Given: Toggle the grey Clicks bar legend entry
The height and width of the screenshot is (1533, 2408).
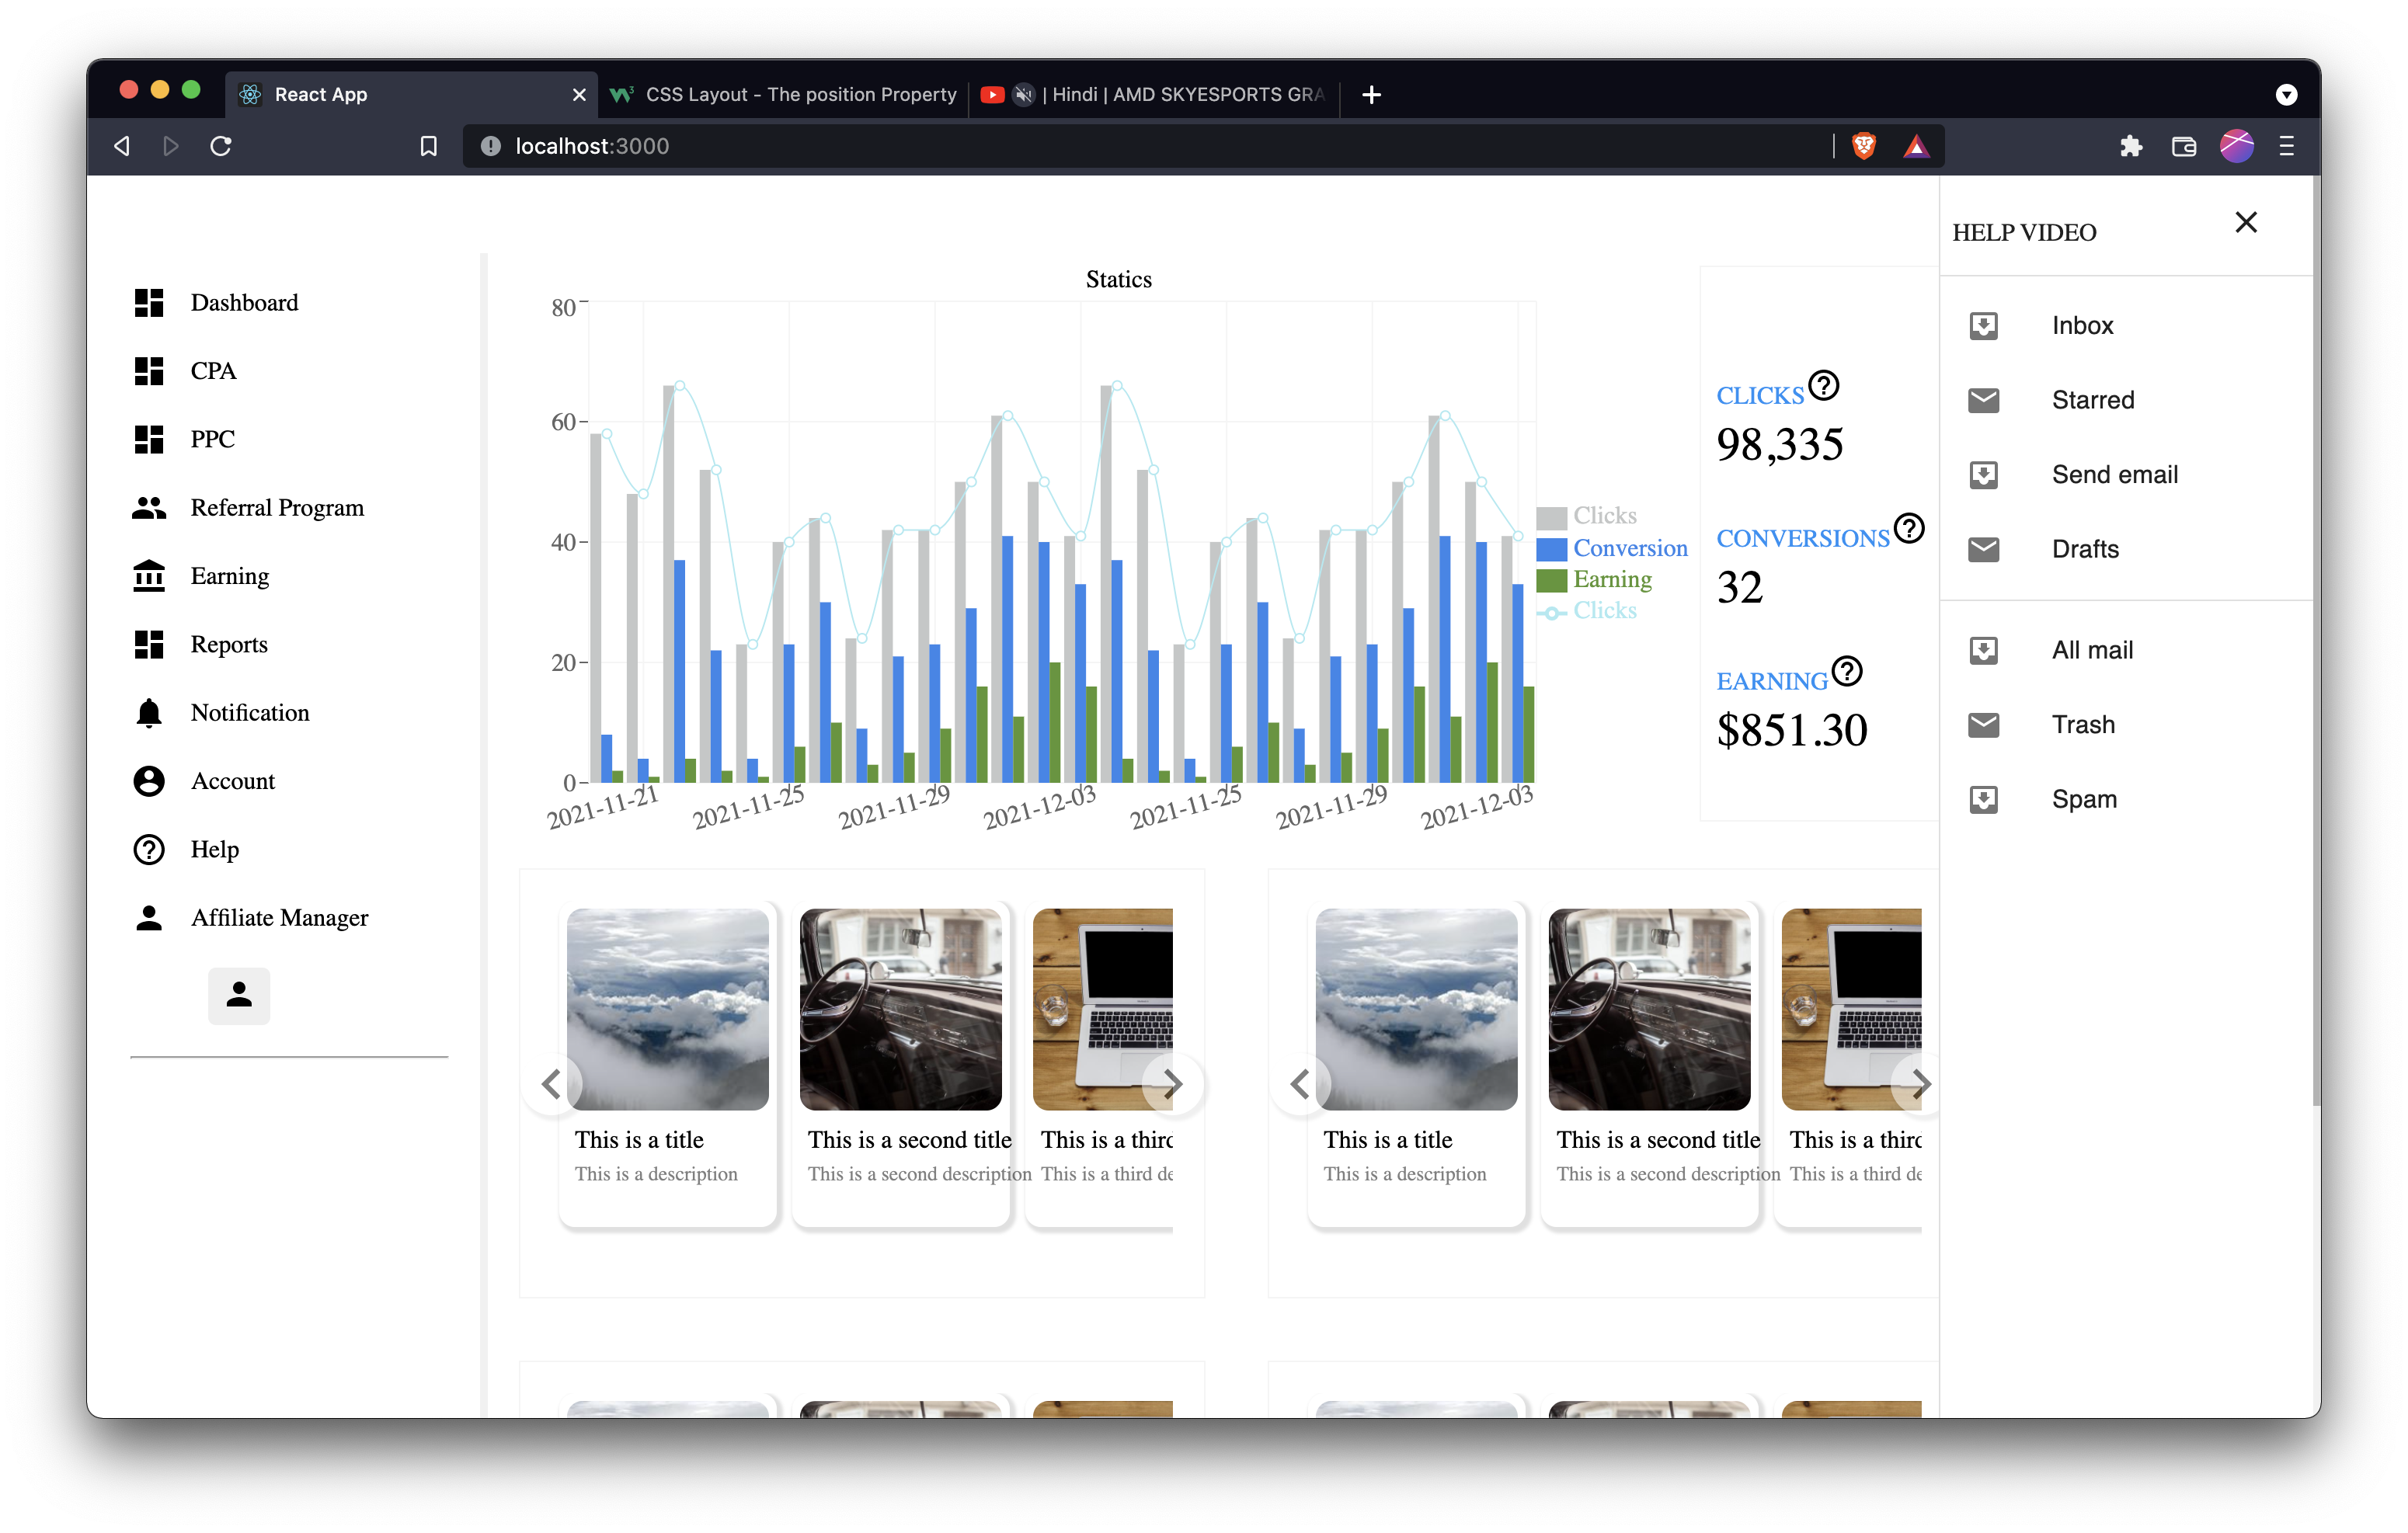Looking at the screenshot, I should [x=1587, y=516].
